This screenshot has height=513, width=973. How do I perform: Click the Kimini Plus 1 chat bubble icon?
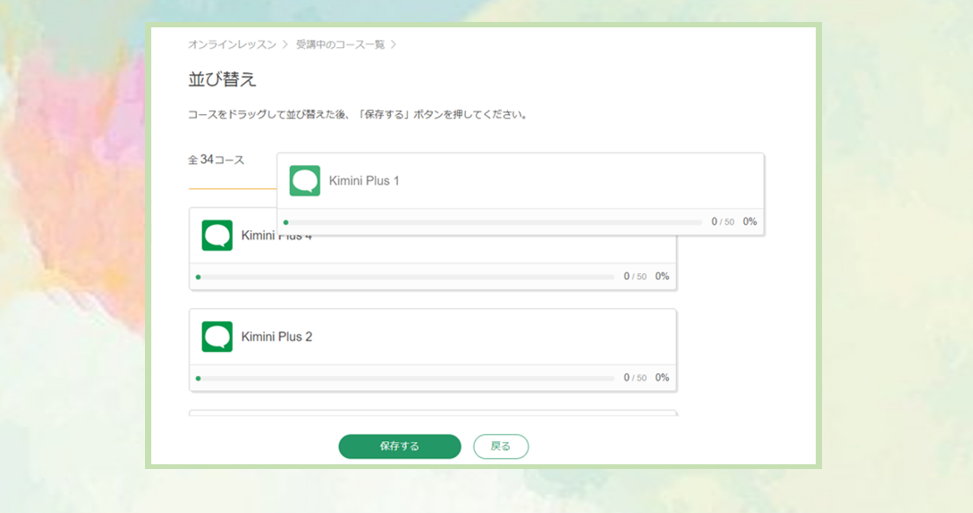[x=305, y=181]
